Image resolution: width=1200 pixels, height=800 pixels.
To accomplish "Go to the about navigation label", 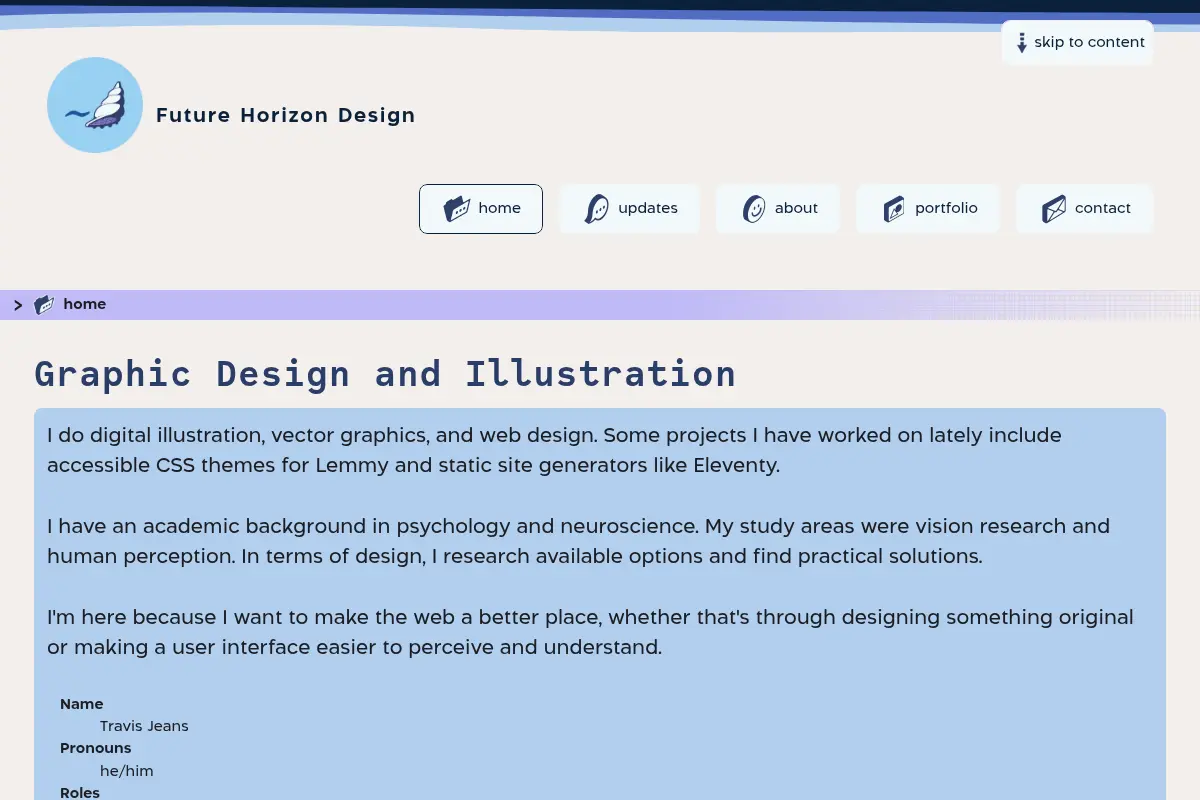I will click(796, 208).
